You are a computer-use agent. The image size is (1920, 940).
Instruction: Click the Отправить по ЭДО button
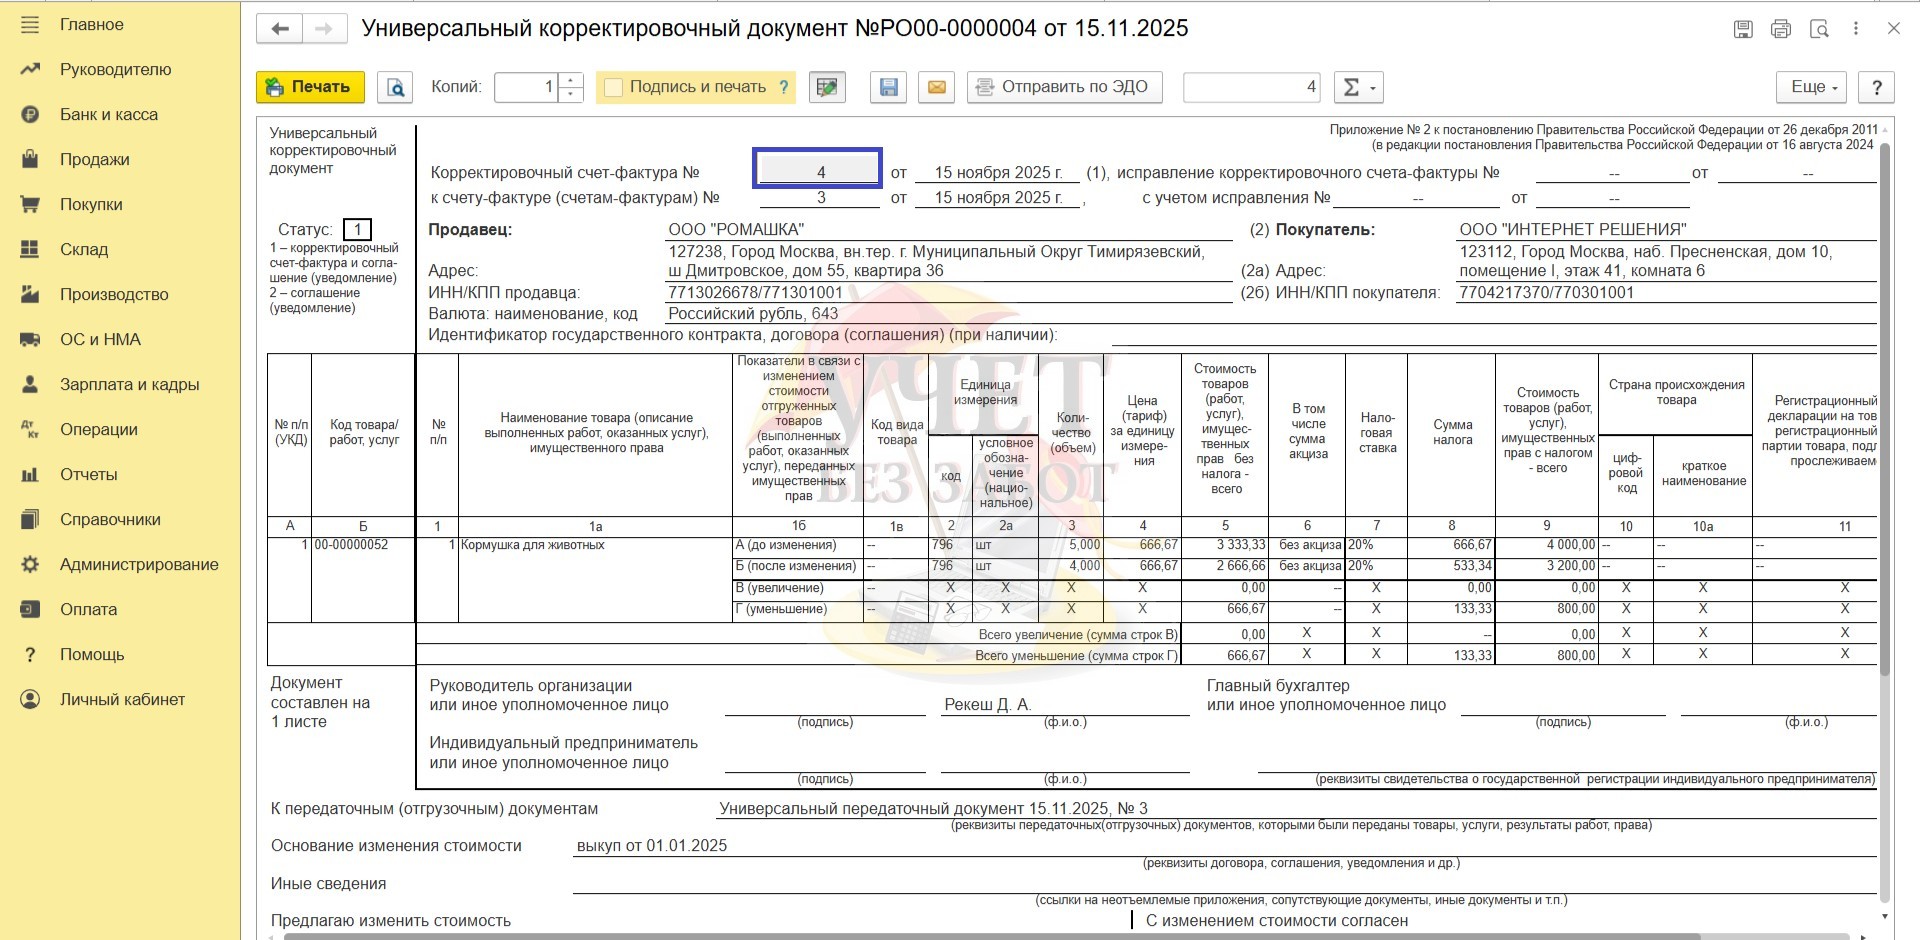coord(1063,88)
